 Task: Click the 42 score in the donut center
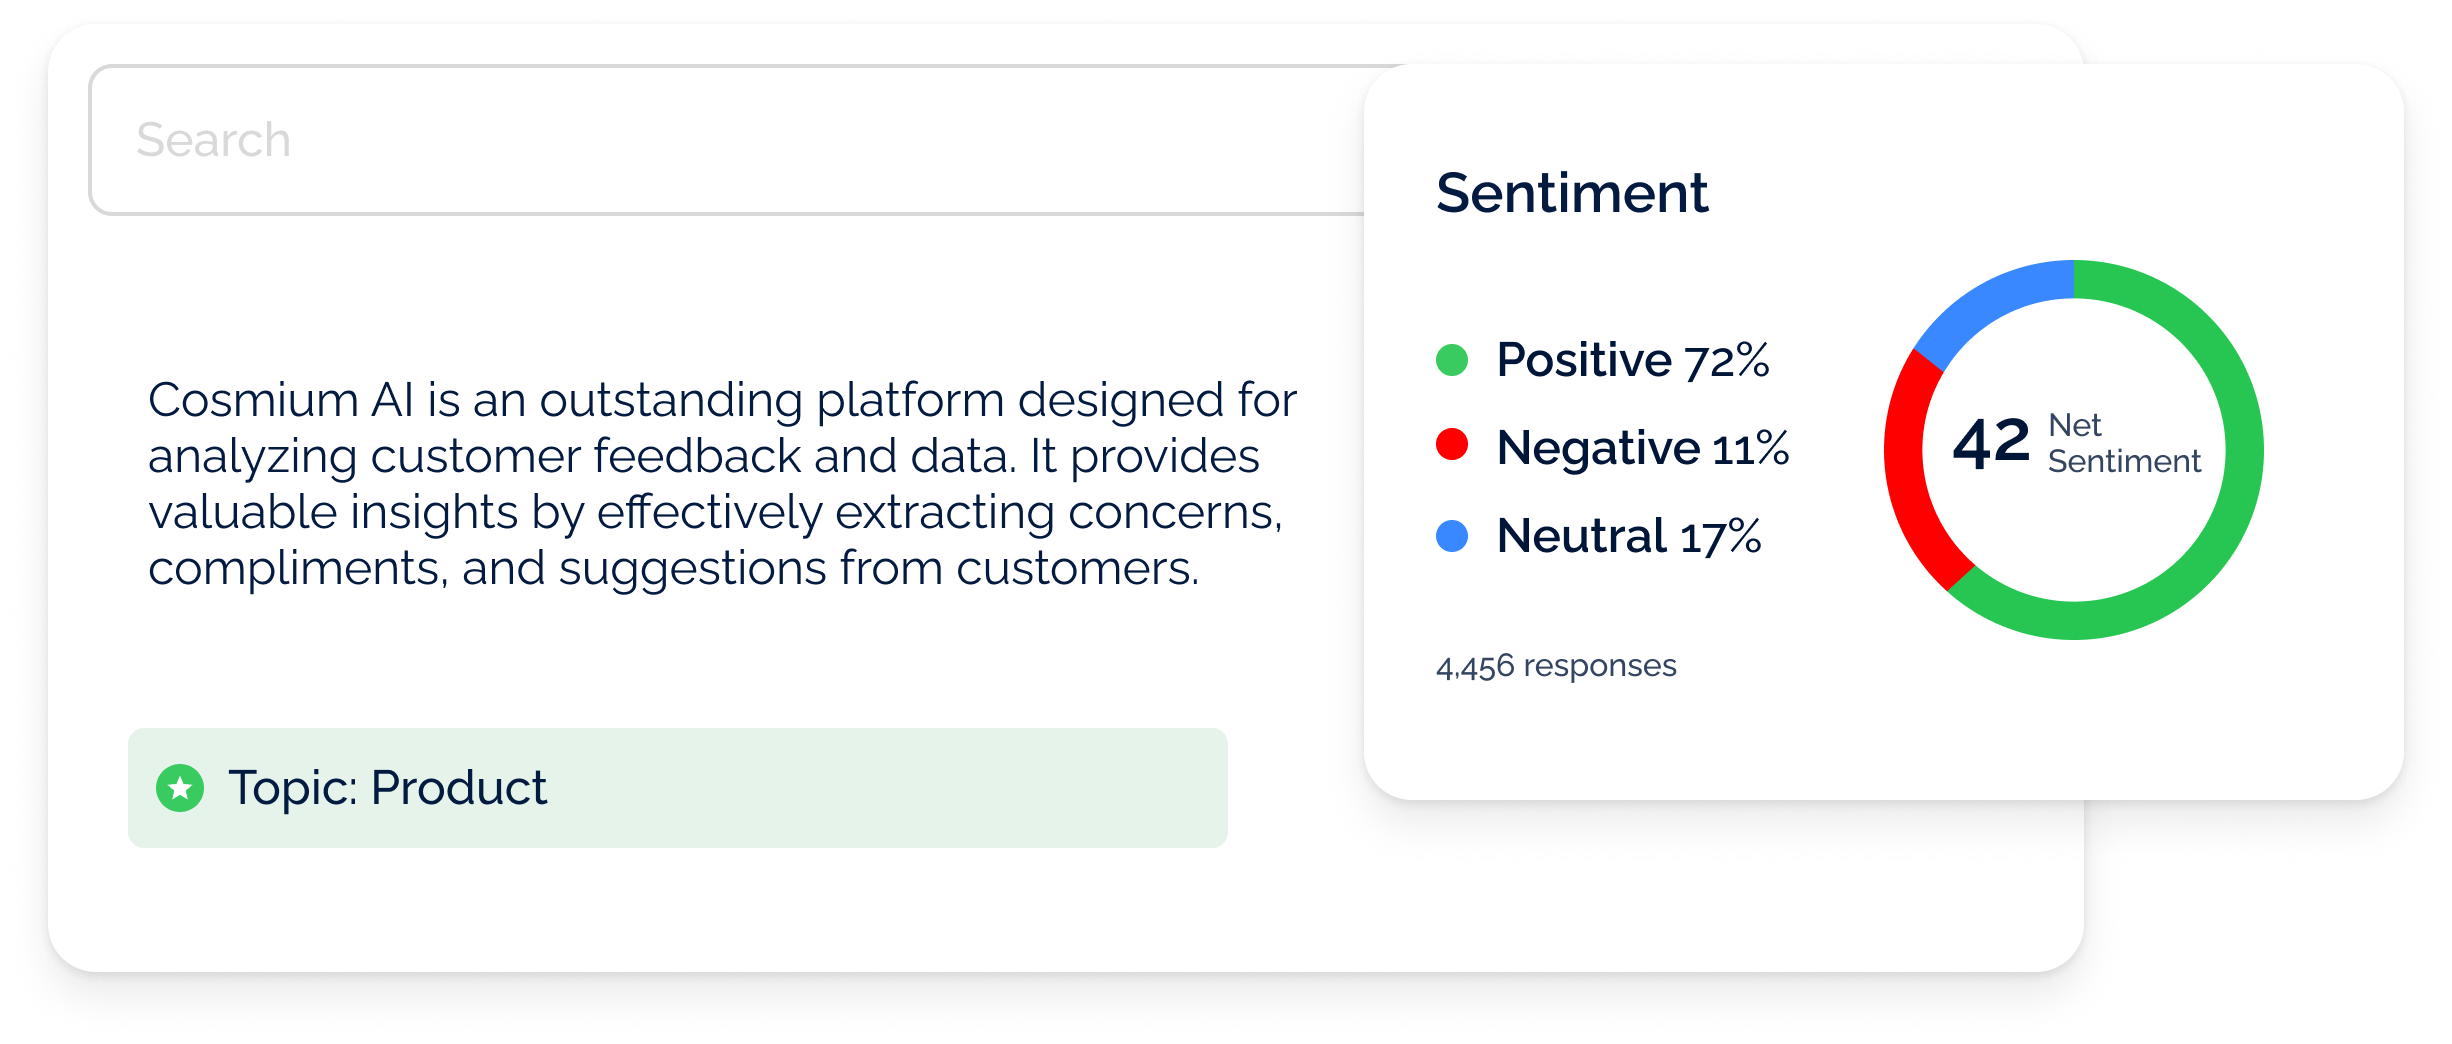coord(1991,443)
